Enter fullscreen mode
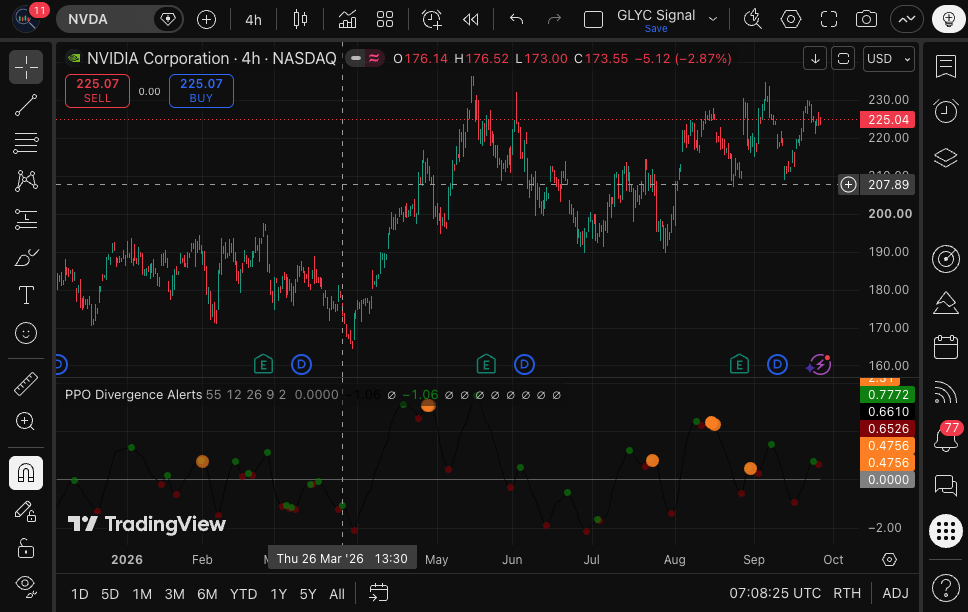This screenshot has width=968, height=612. pos(828,19)
